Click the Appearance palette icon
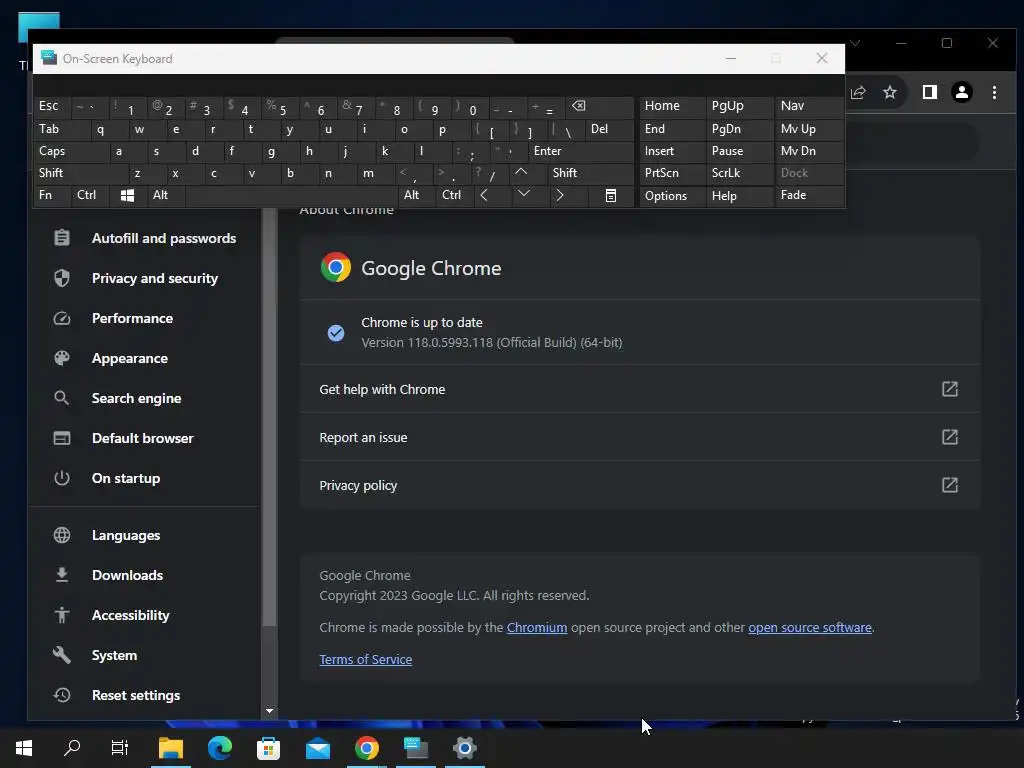The width and height of the screenshot is (1024, 768). (x=62, y=358)
